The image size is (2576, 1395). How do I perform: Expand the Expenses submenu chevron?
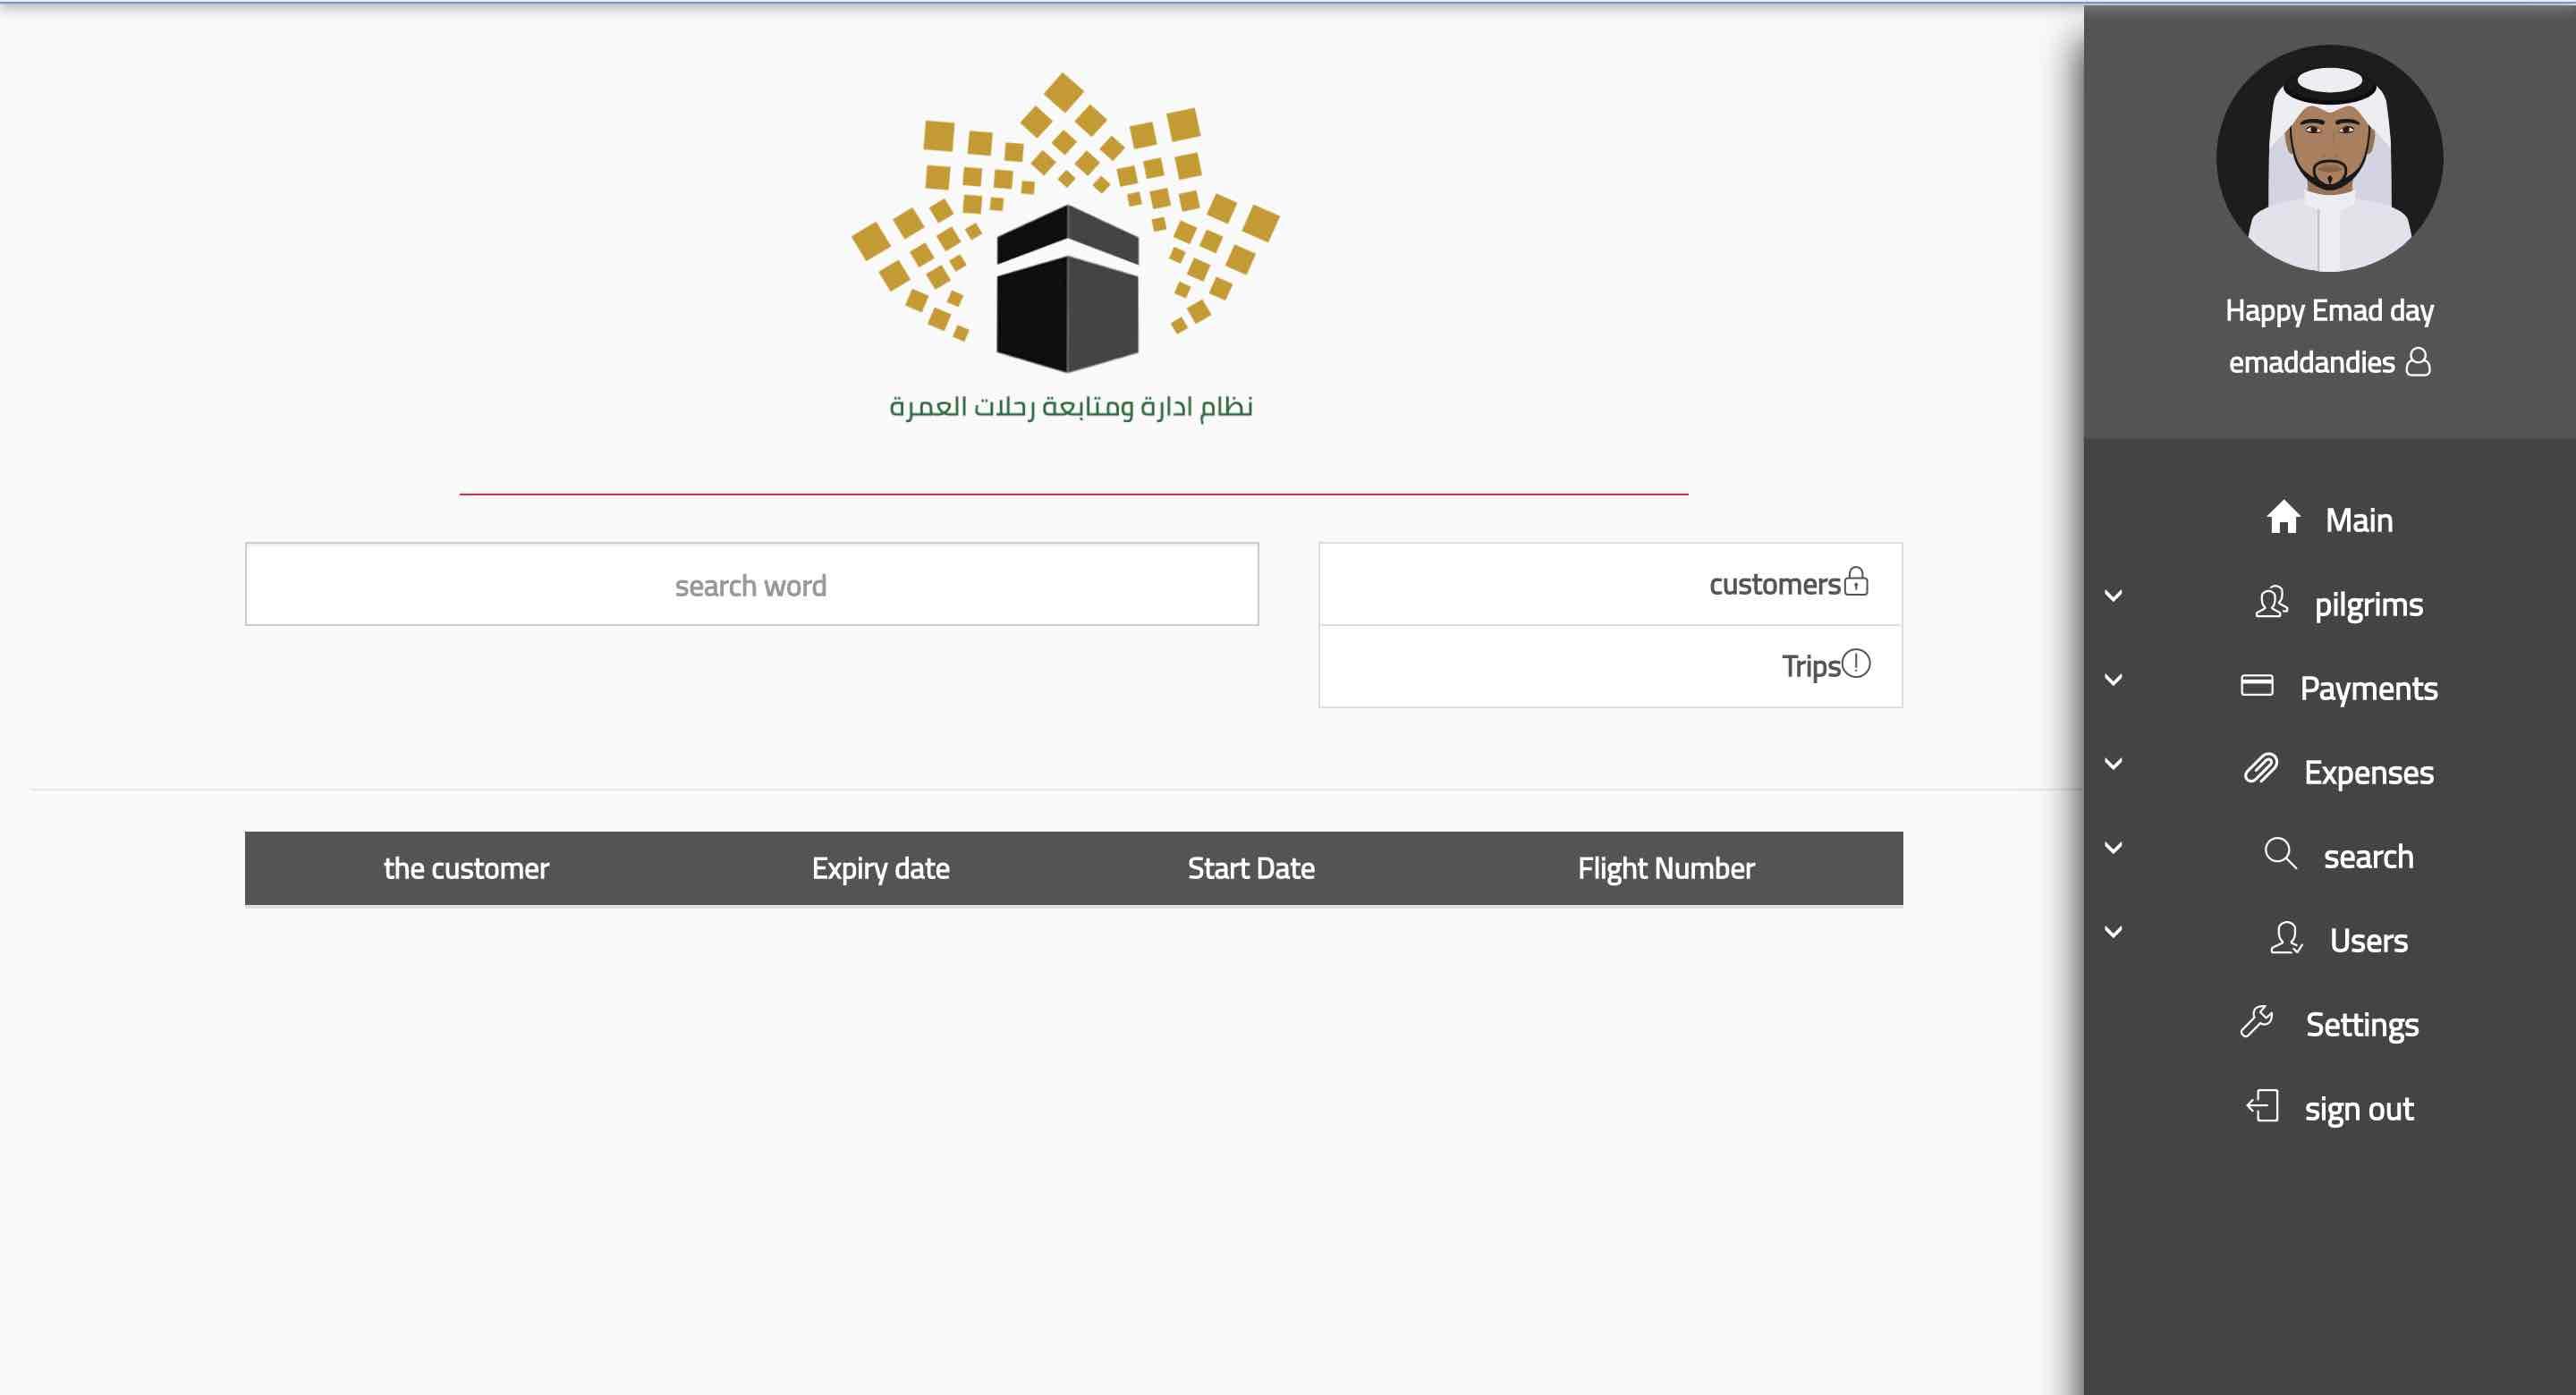click(2113, 764)
